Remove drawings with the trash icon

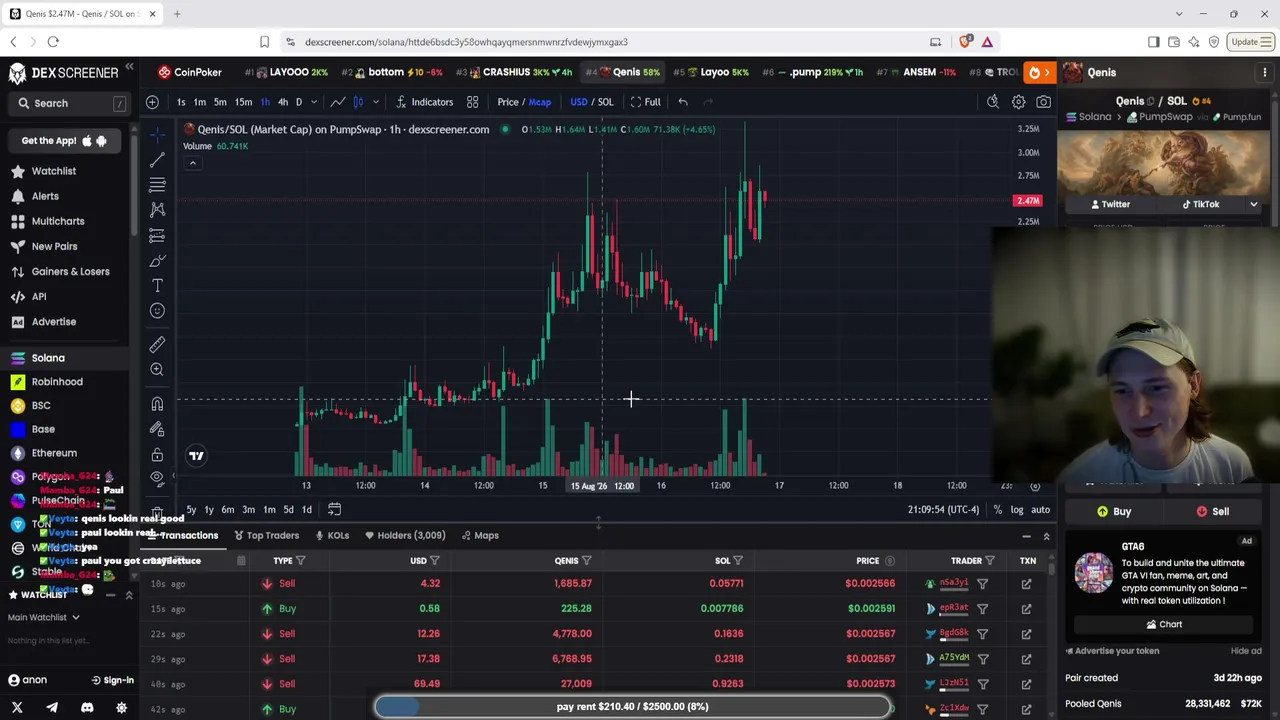157,512
